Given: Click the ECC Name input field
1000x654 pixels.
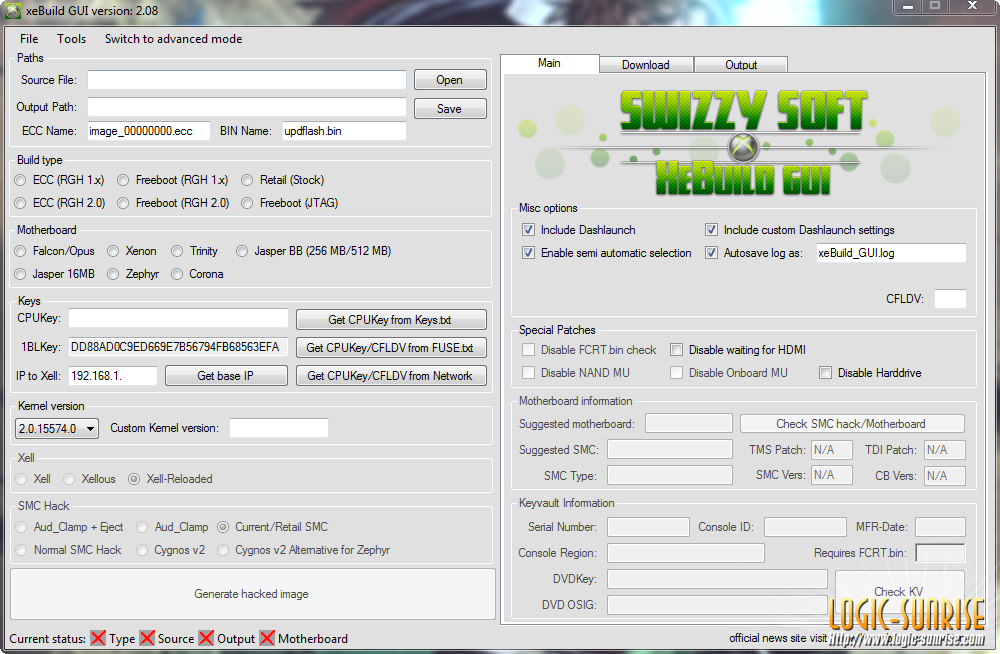Looking at the screenshot, I should [x=149, y=131].
